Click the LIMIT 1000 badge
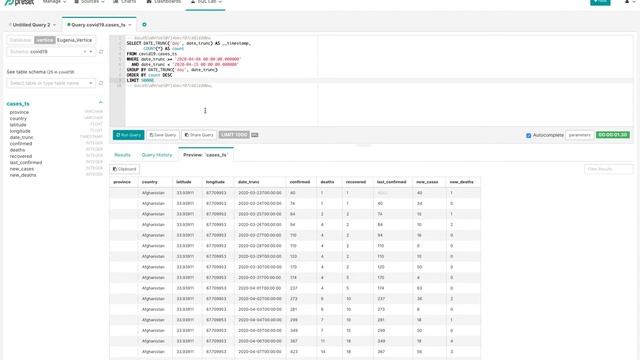This screenshot has height=360, width=640. pos(234,135)
